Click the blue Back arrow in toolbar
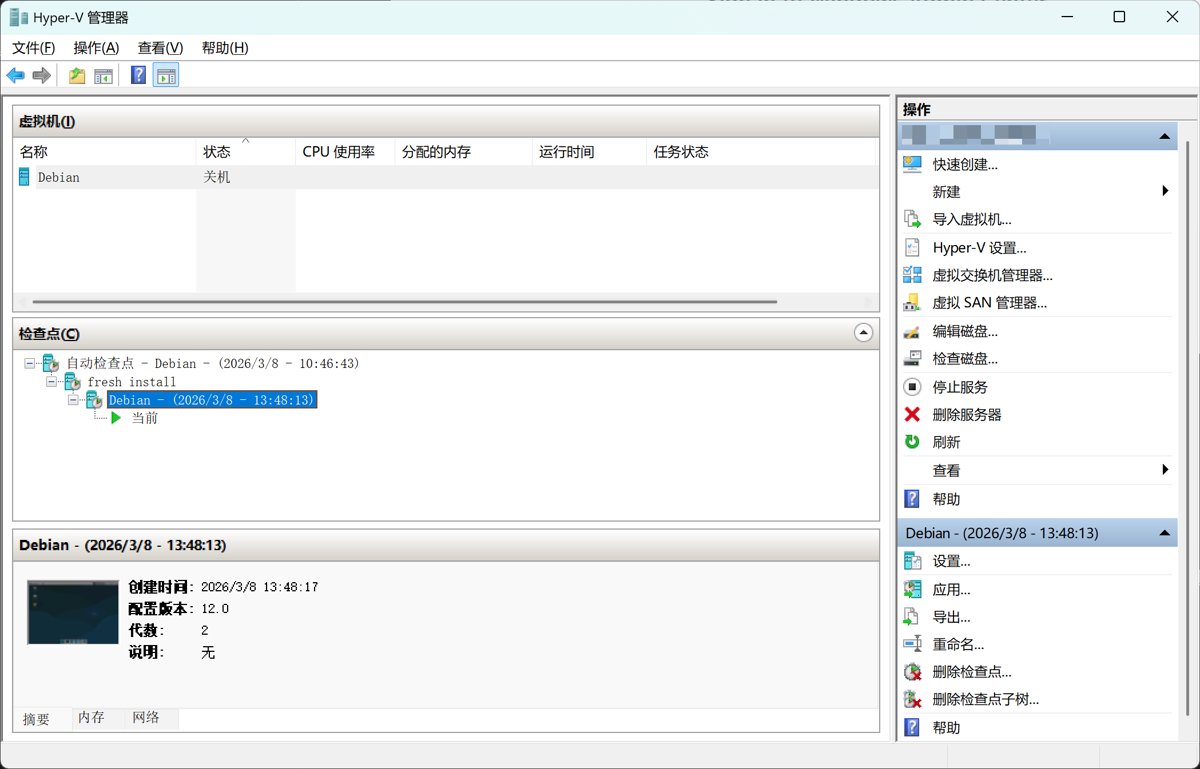 (16, 76)
